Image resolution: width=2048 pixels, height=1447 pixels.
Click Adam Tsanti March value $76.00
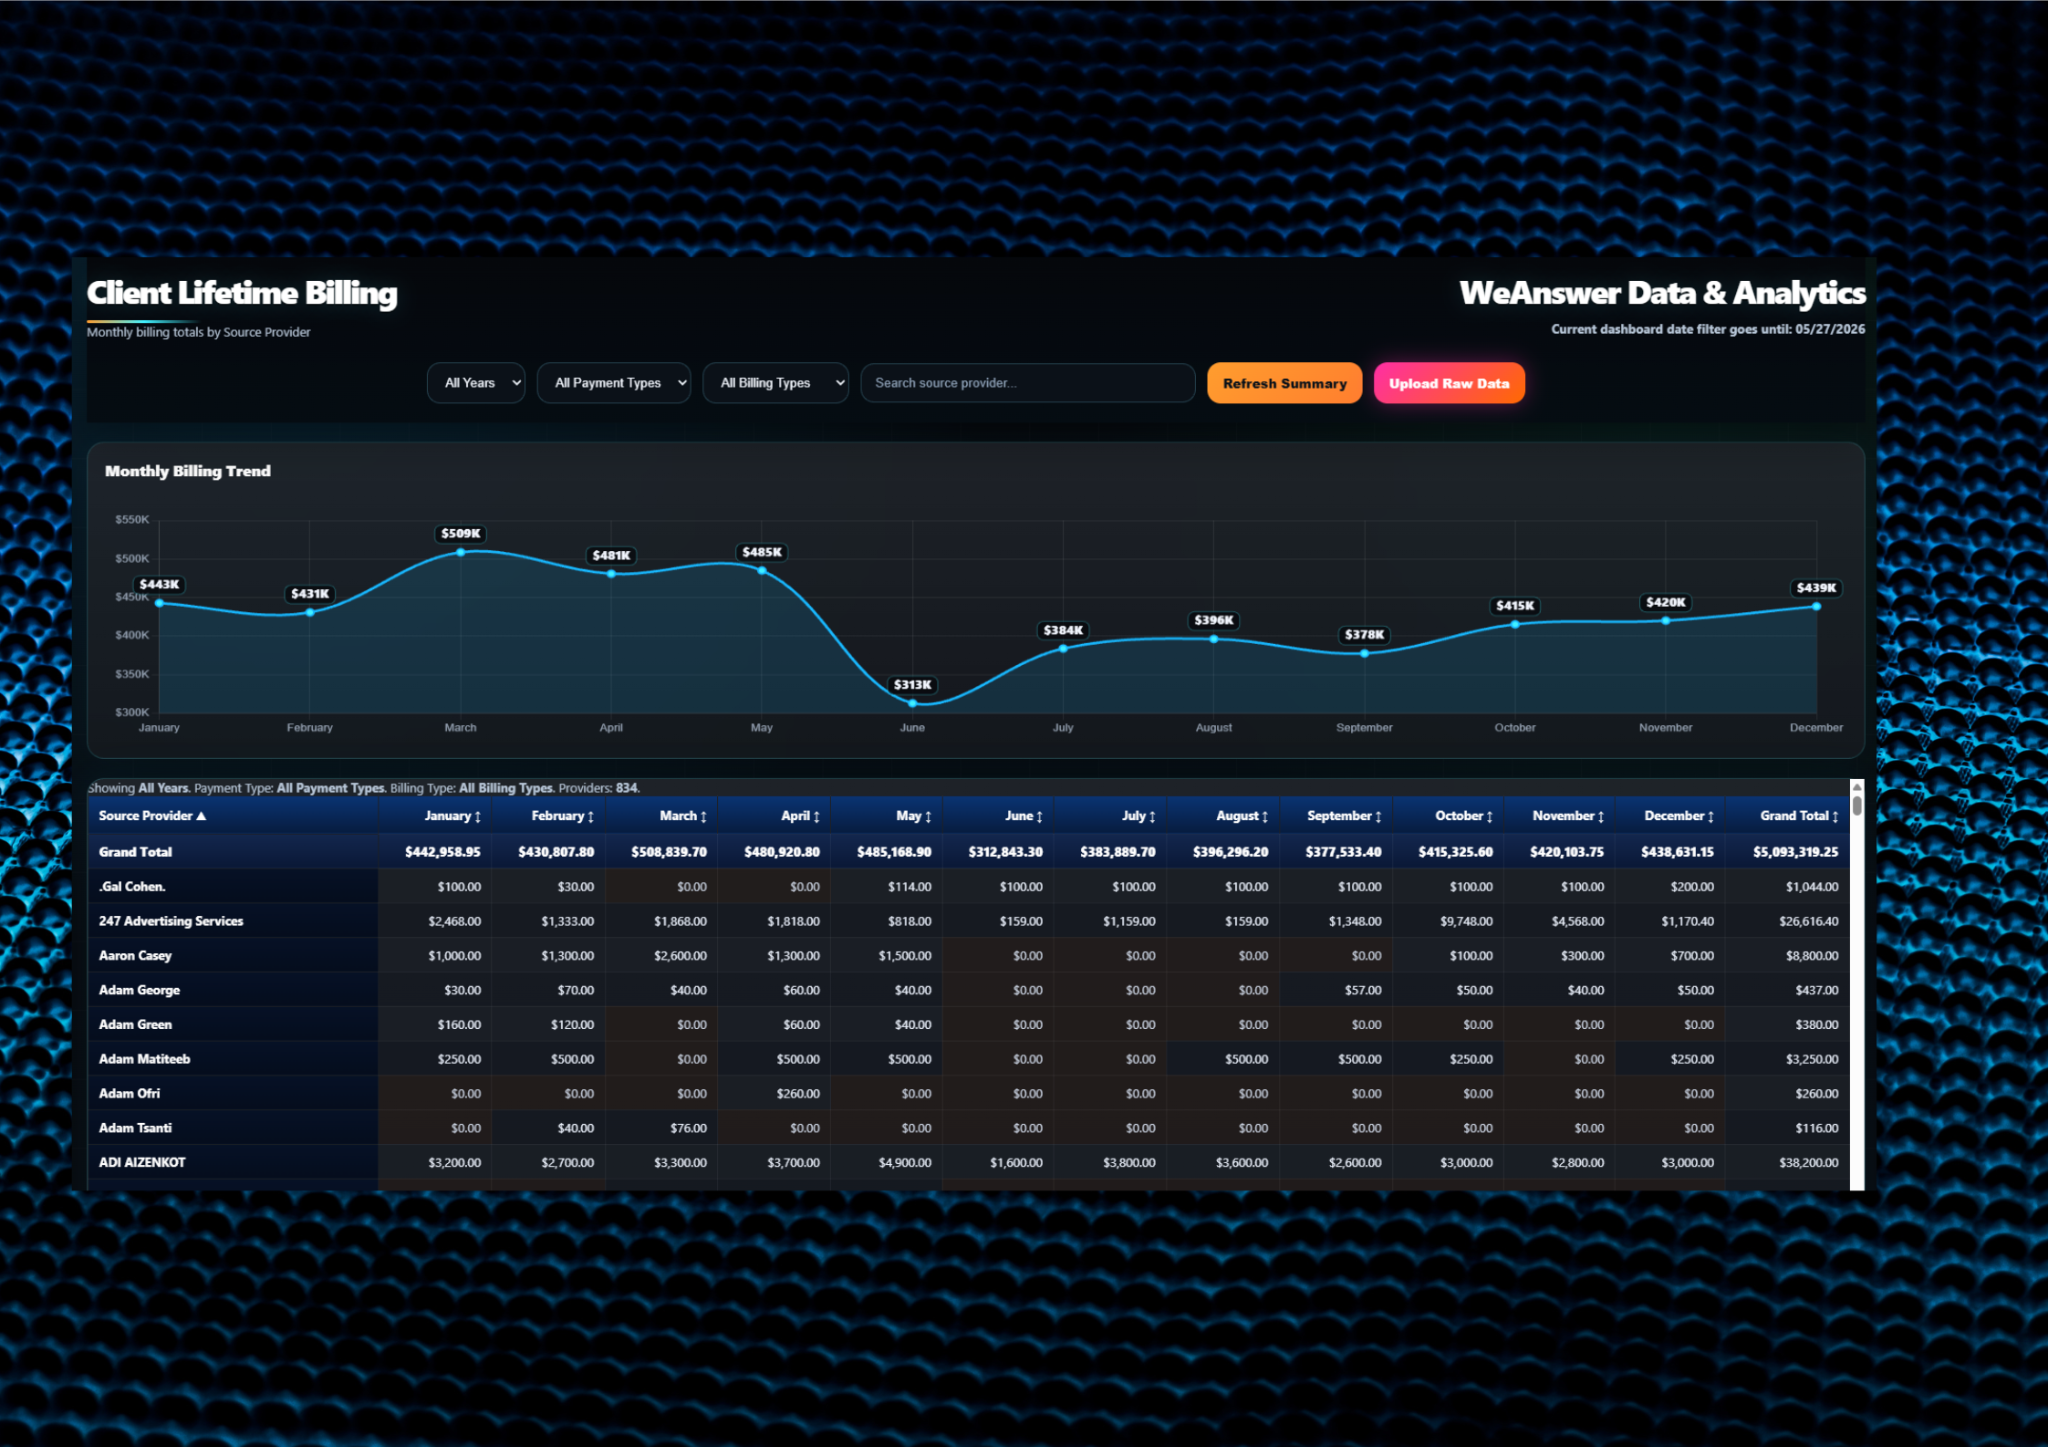coord(688,1128)
